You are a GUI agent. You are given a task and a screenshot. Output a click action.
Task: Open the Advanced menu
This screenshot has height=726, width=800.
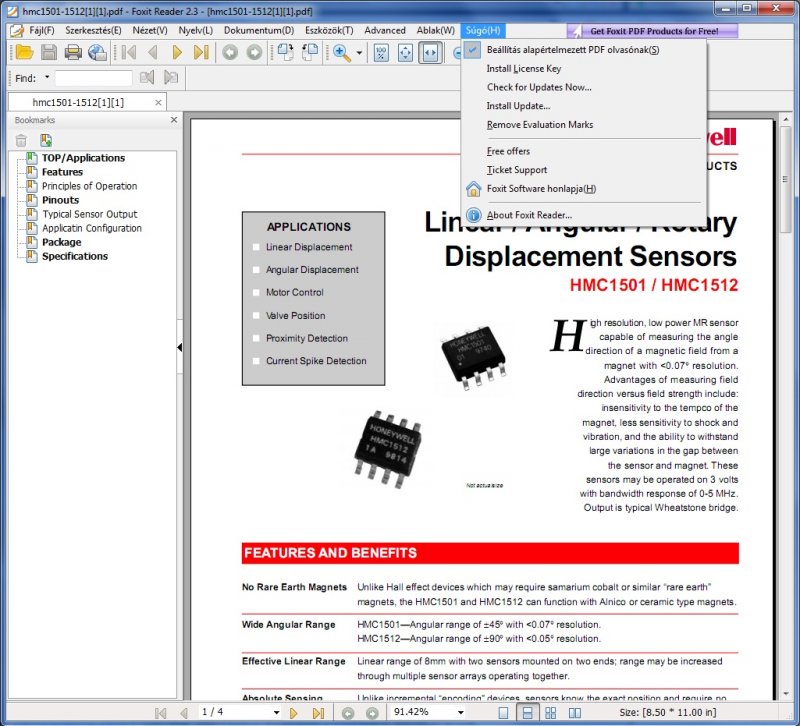385,31
